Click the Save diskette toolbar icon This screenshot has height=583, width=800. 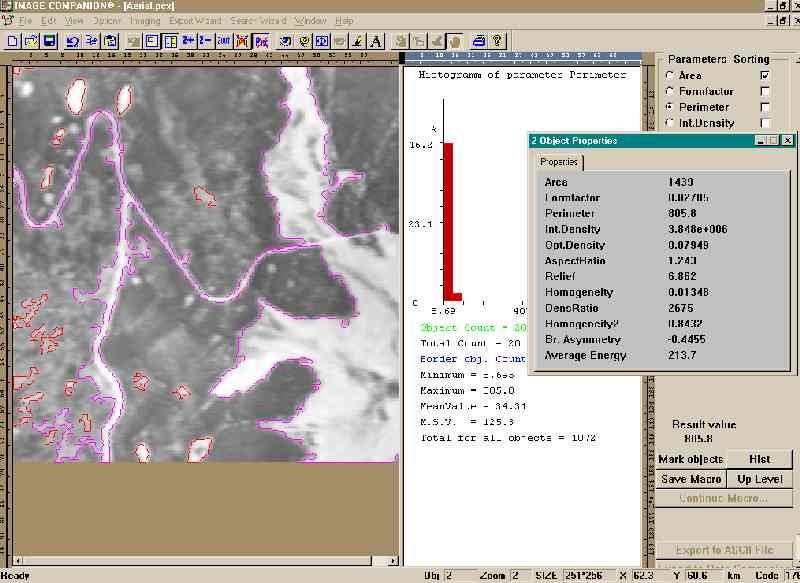(x=48, y=41)
